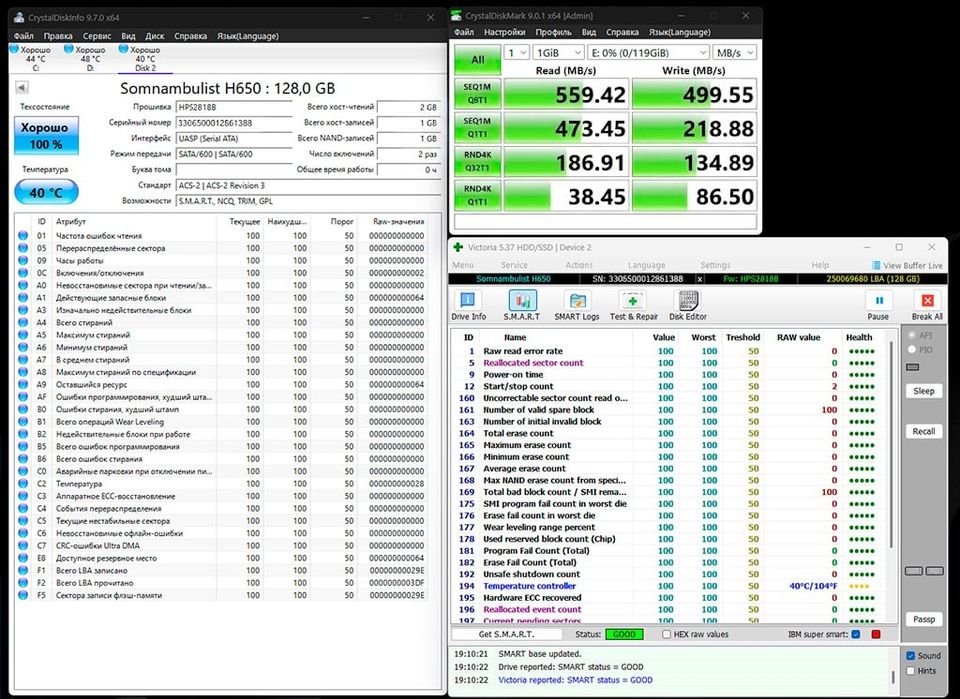Click the Sleep button in Victoria
This screenshot has width=960, height=699.
click(x=923, y=391)
